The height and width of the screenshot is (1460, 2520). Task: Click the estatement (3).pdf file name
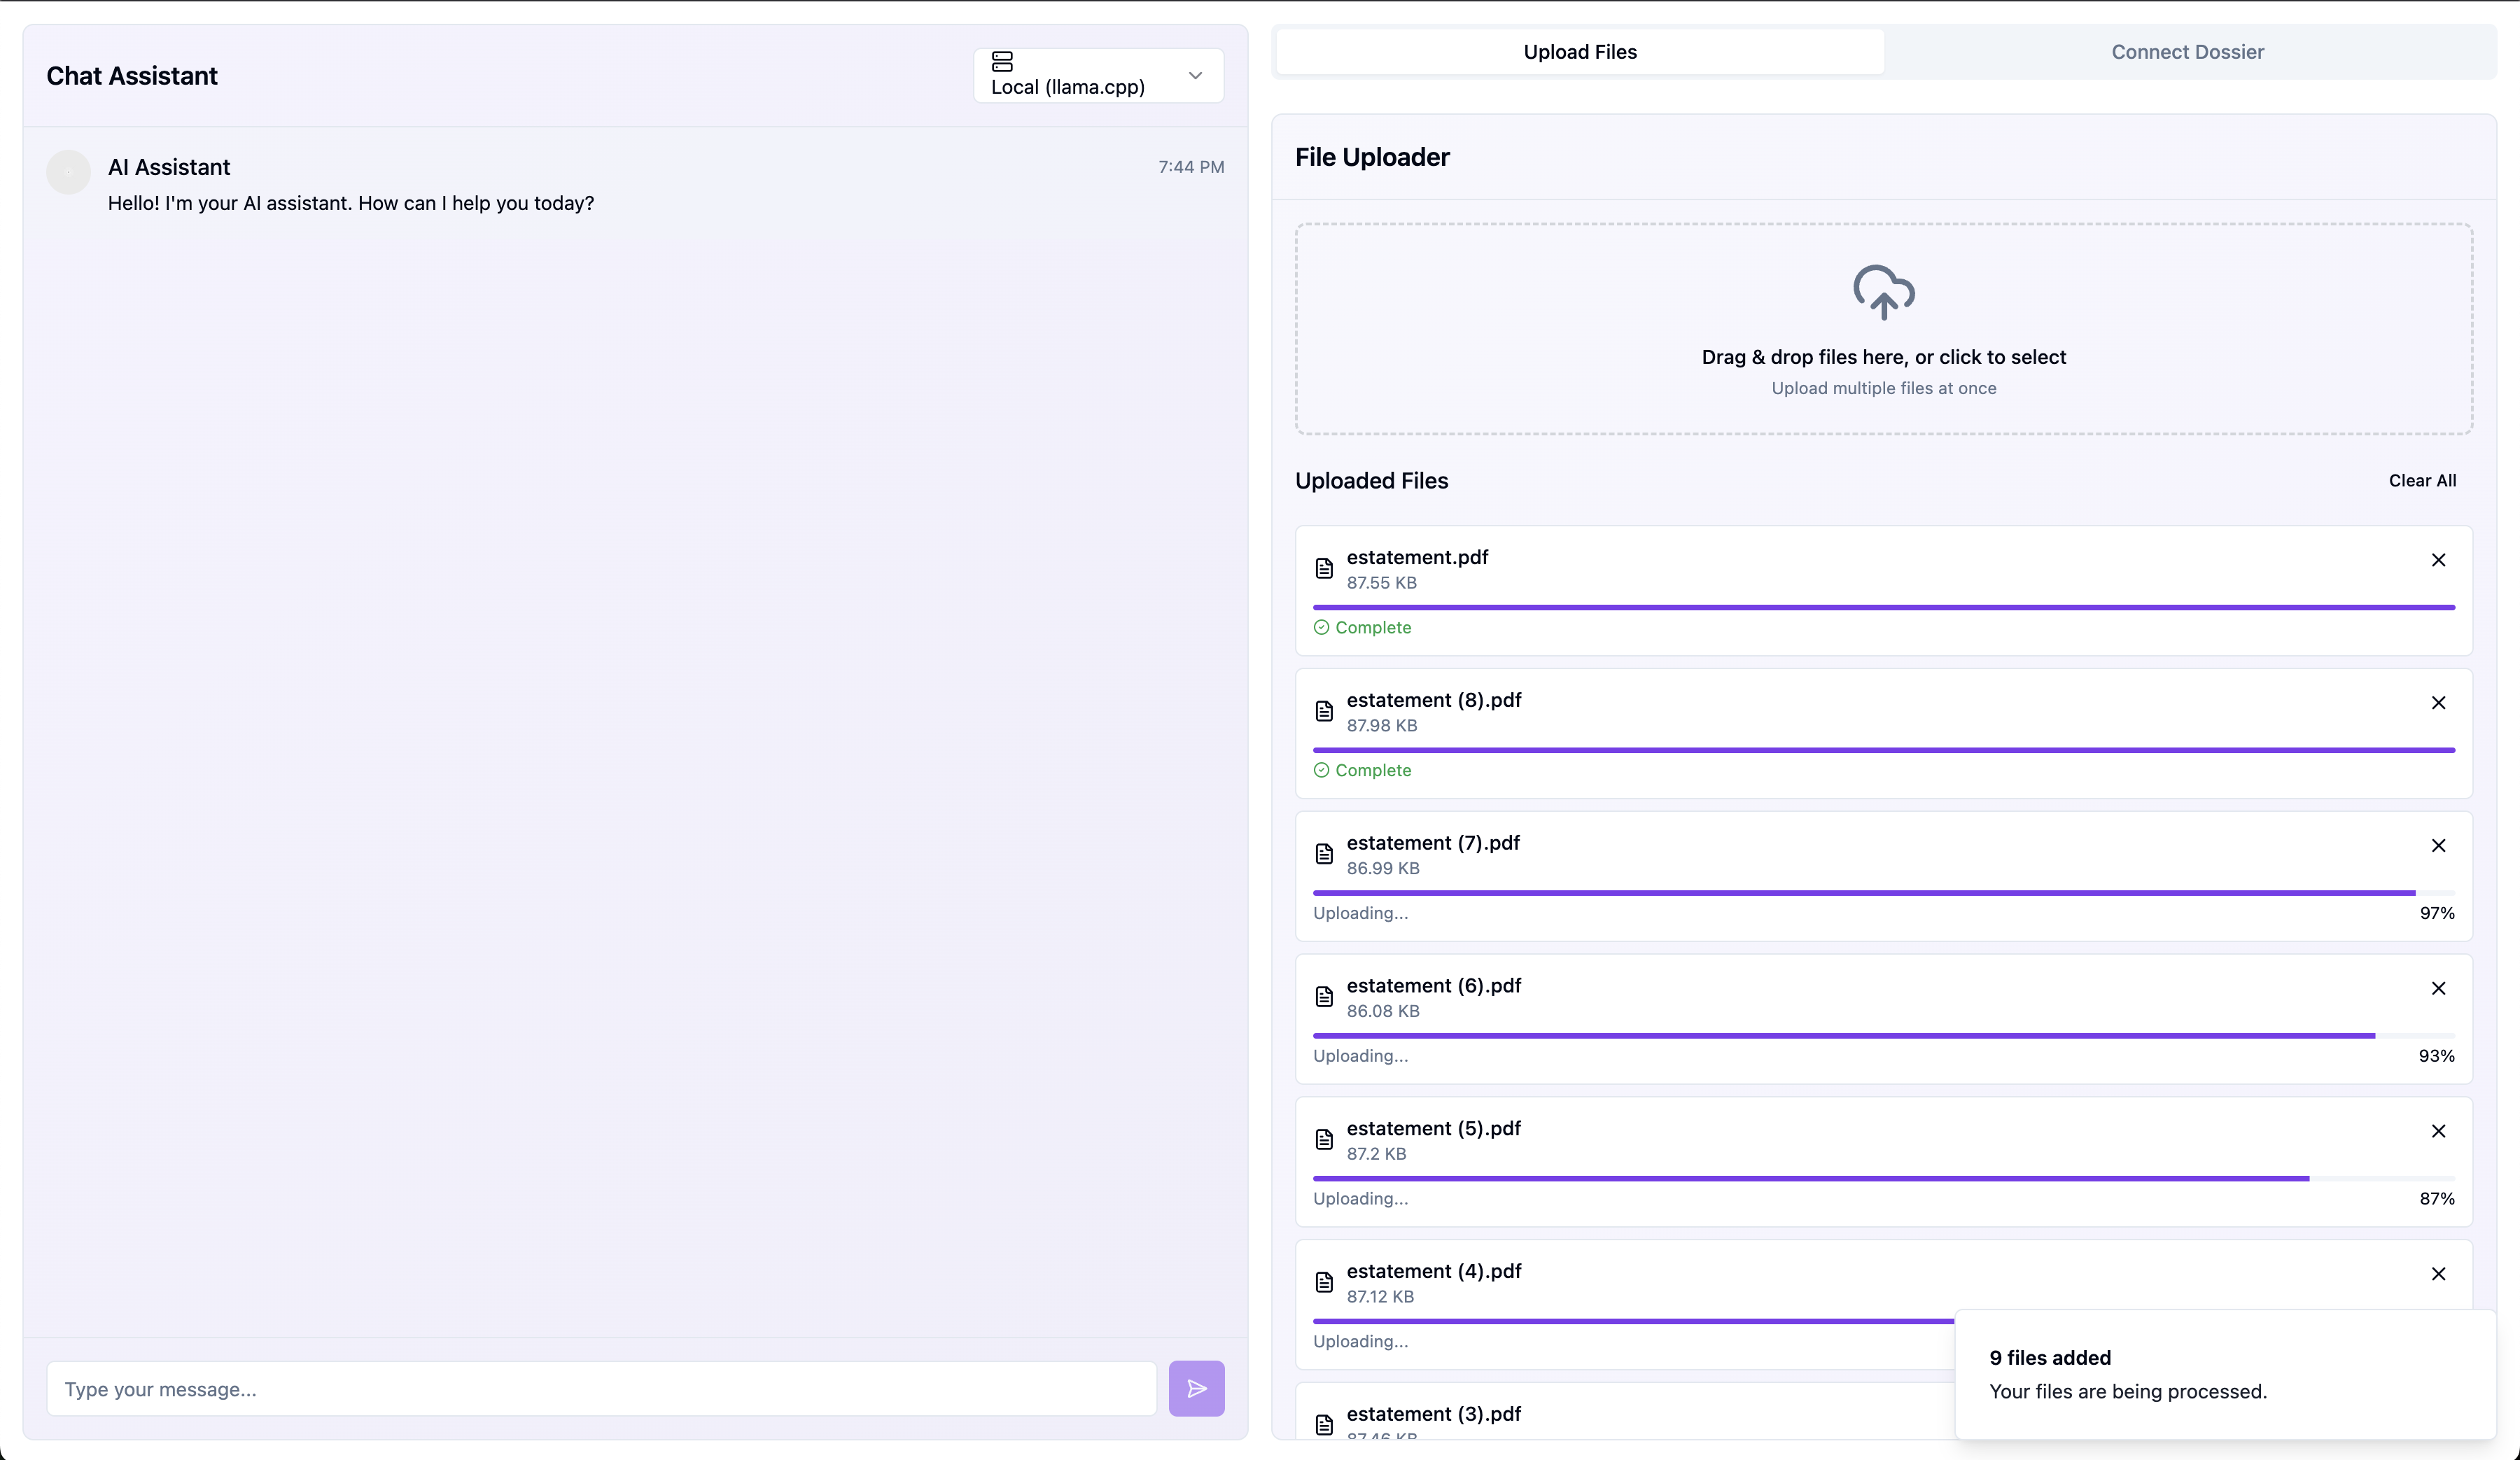[1434, 1414]
